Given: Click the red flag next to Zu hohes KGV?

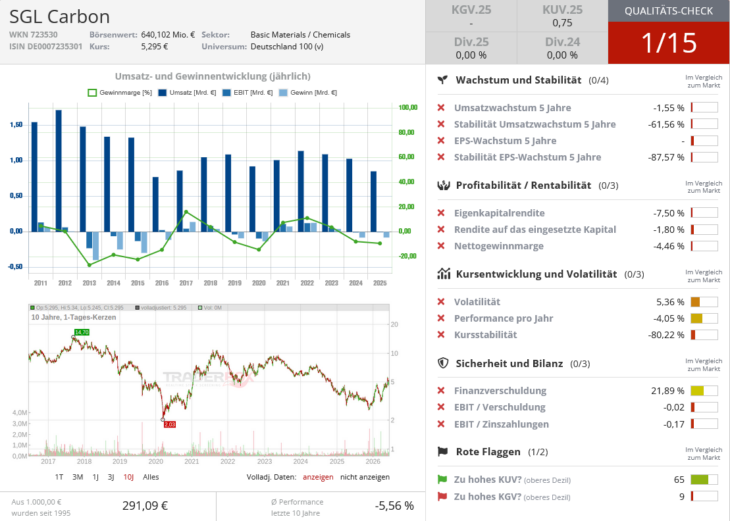Looking at the screenshot, I should tap(442, 496).
